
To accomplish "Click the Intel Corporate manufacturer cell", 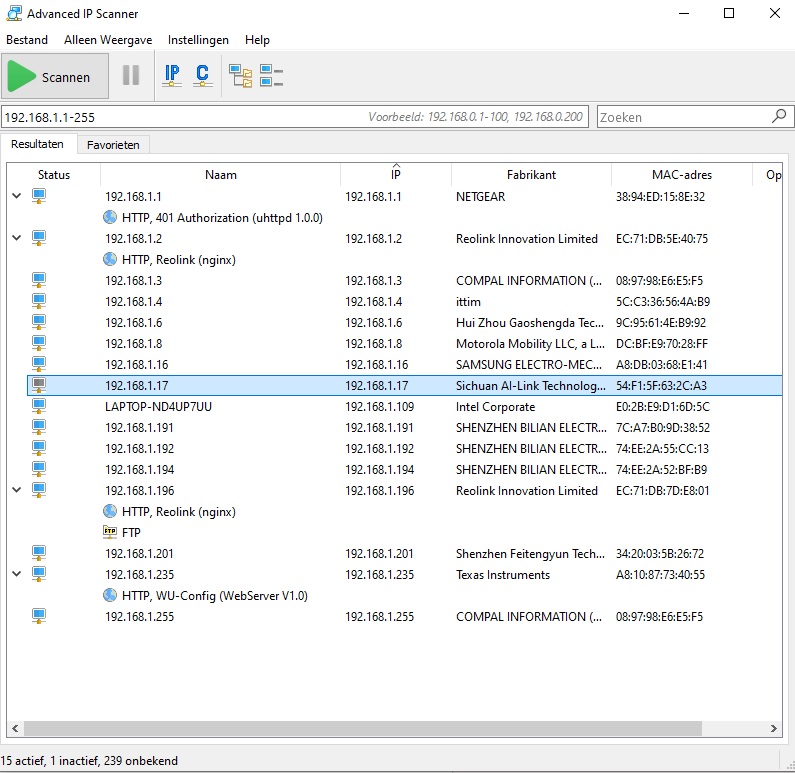I will click(495, 407).
